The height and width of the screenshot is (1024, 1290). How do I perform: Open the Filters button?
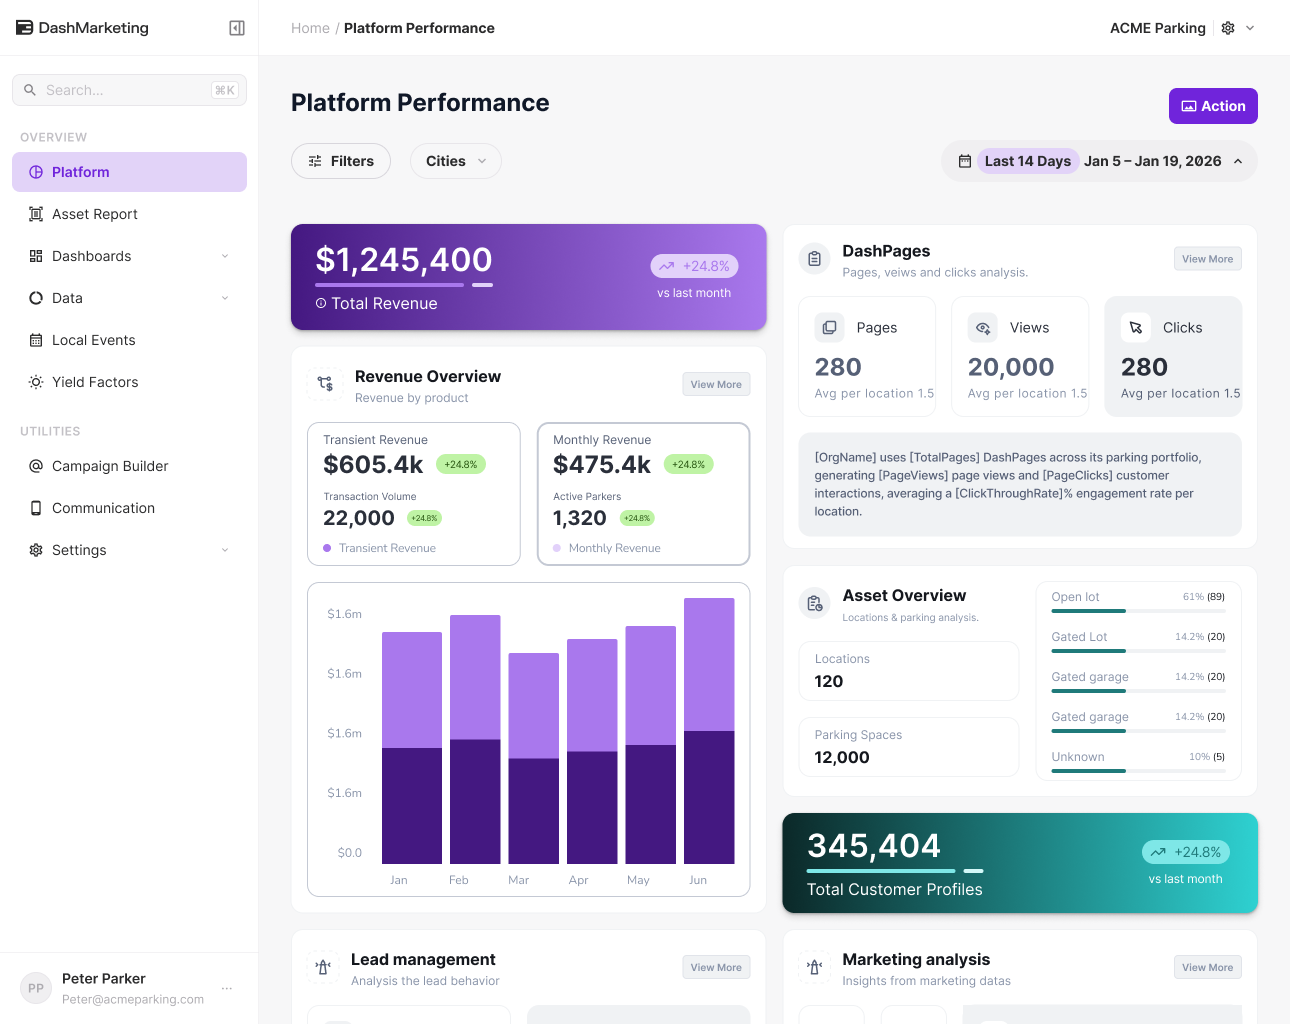click(x=341, y=161)
